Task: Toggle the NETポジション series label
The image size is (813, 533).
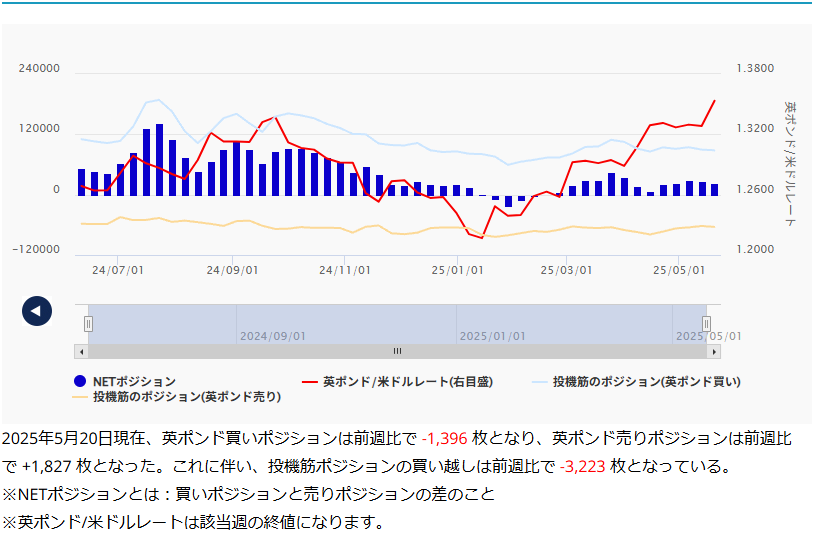Action: [x=134, y=382]
